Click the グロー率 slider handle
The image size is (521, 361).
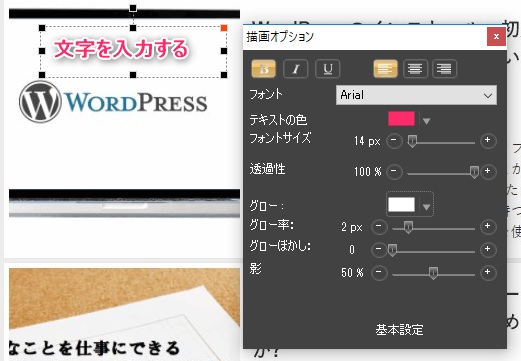(x=408, y=227)
